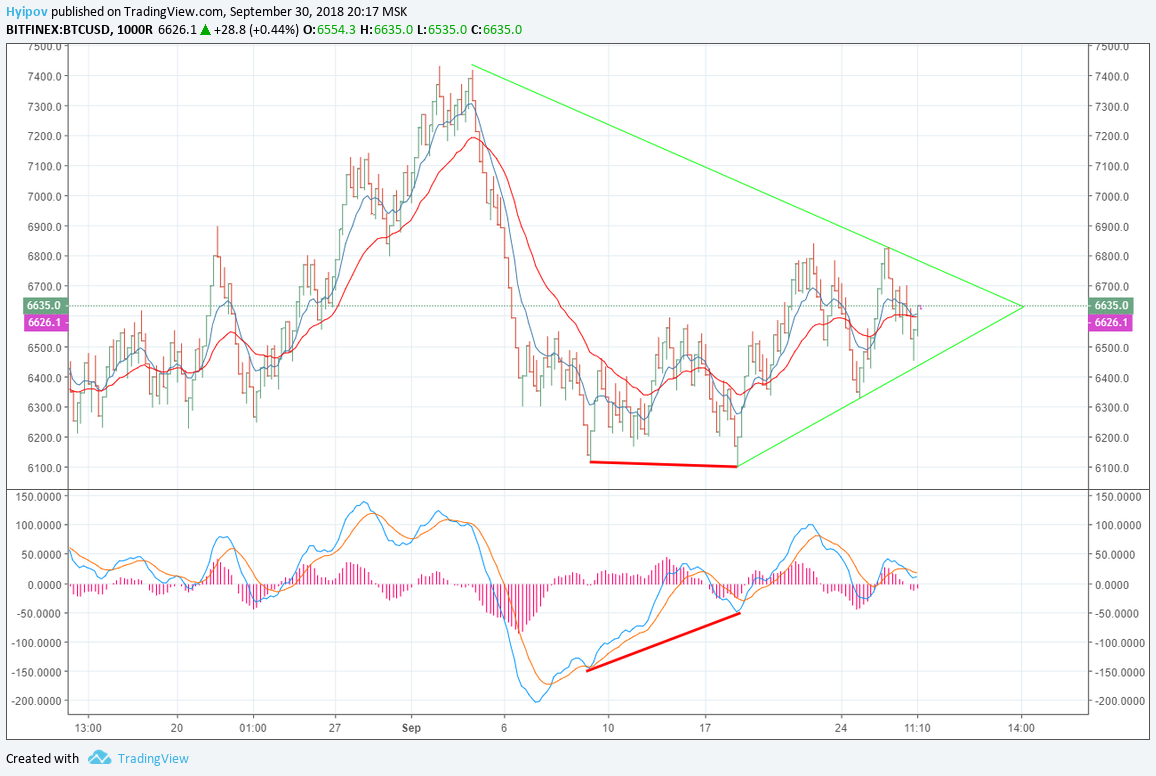Click the 27 date label on time axis
This screenshot has height=776, width=1156.
(335, 728)
